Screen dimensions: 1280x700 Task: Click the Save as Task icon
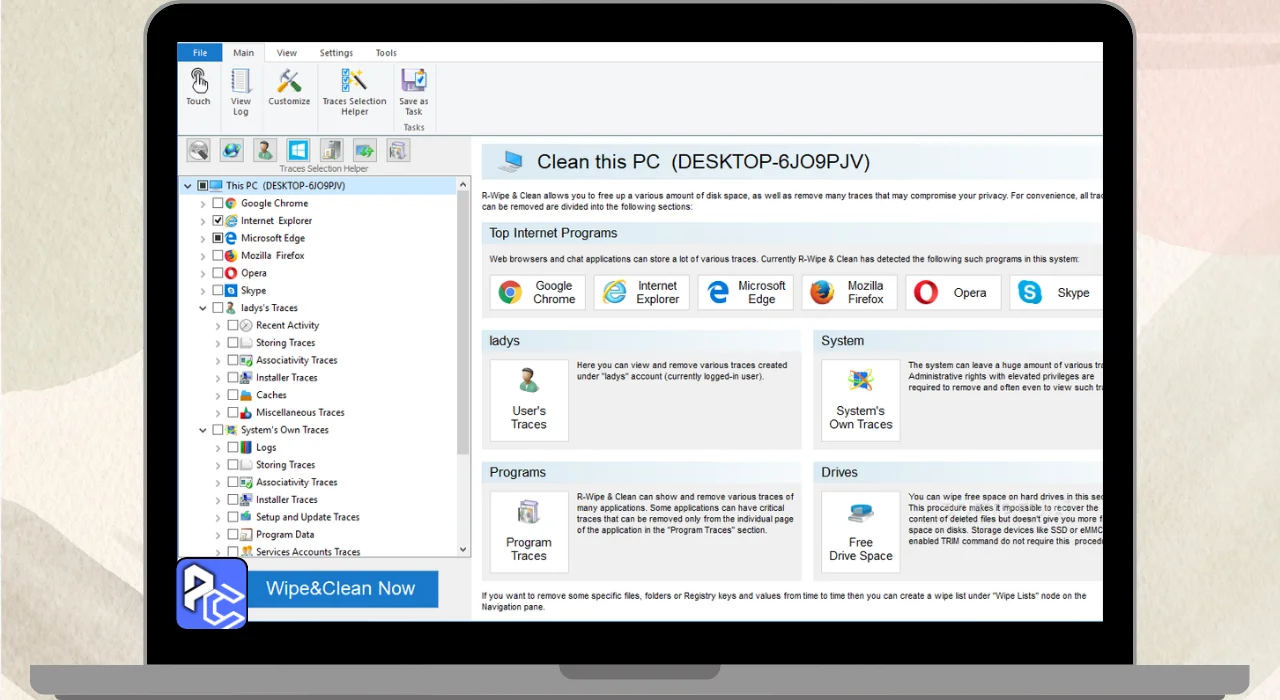click(x=413, y=90)
